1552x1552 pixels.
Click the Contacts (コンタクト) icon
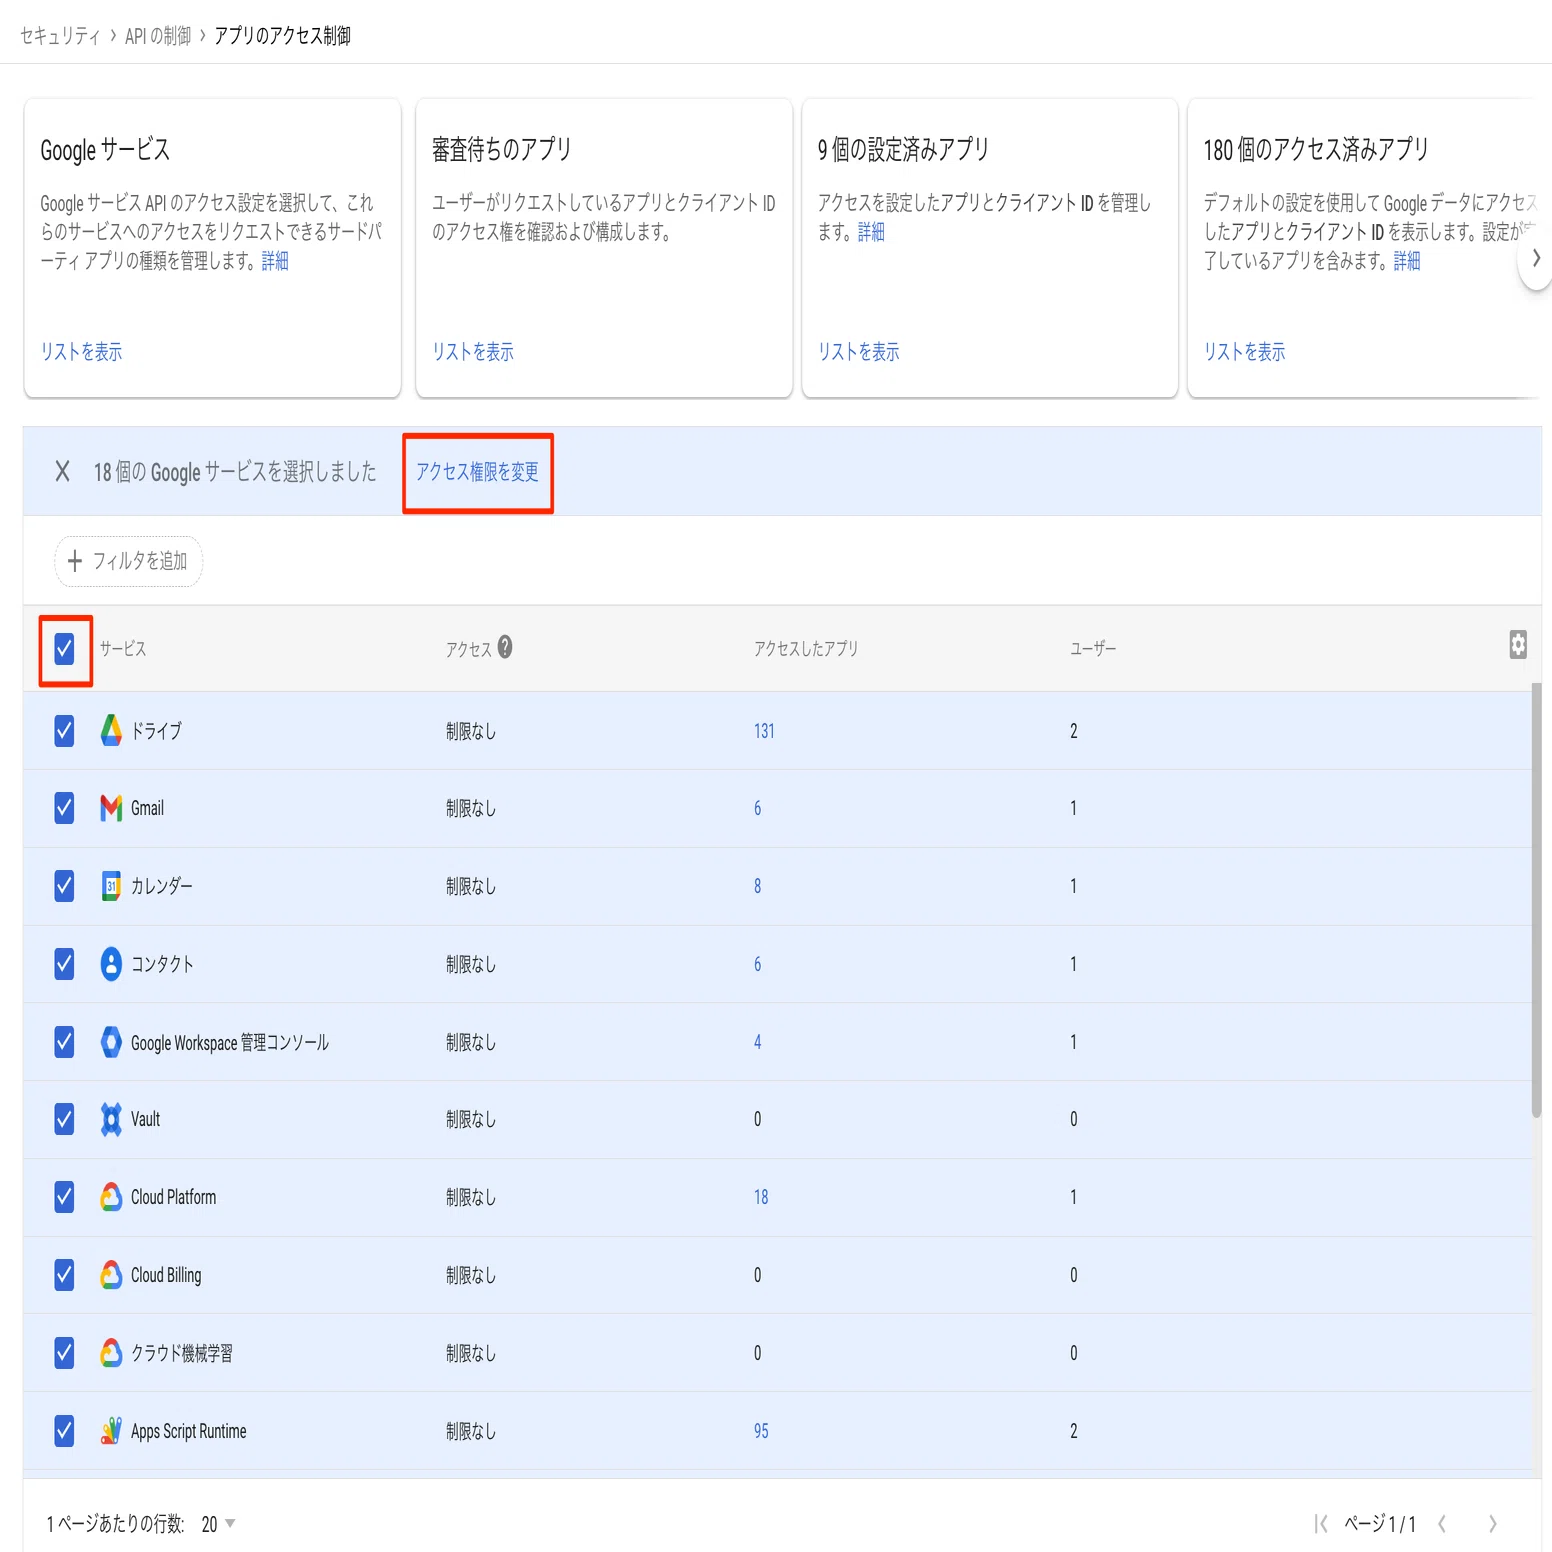click(111, 964)
